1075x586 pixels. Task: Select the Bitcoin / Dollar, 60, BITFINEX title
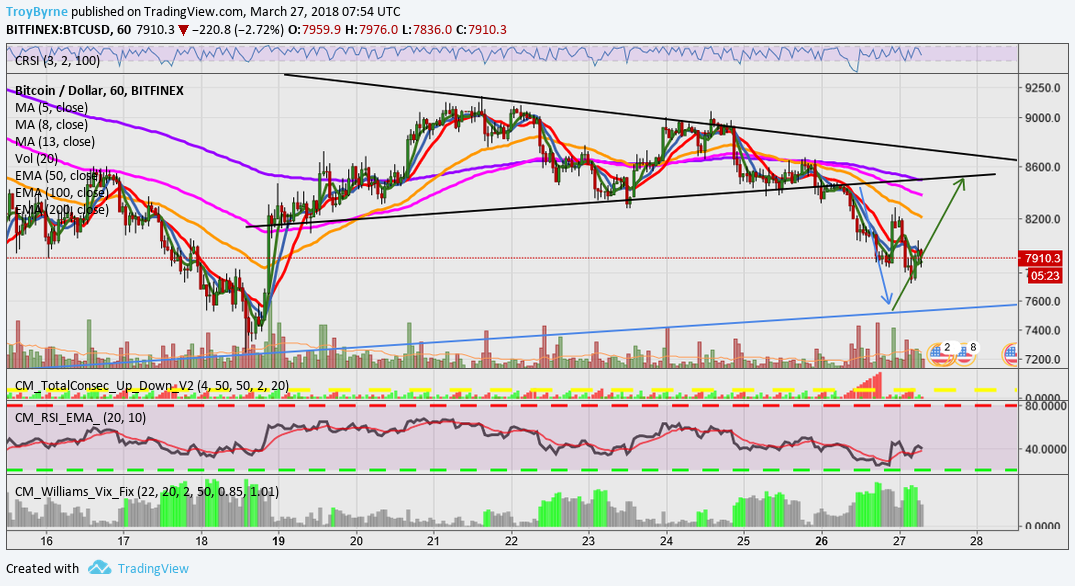click(x=99, y=90)
